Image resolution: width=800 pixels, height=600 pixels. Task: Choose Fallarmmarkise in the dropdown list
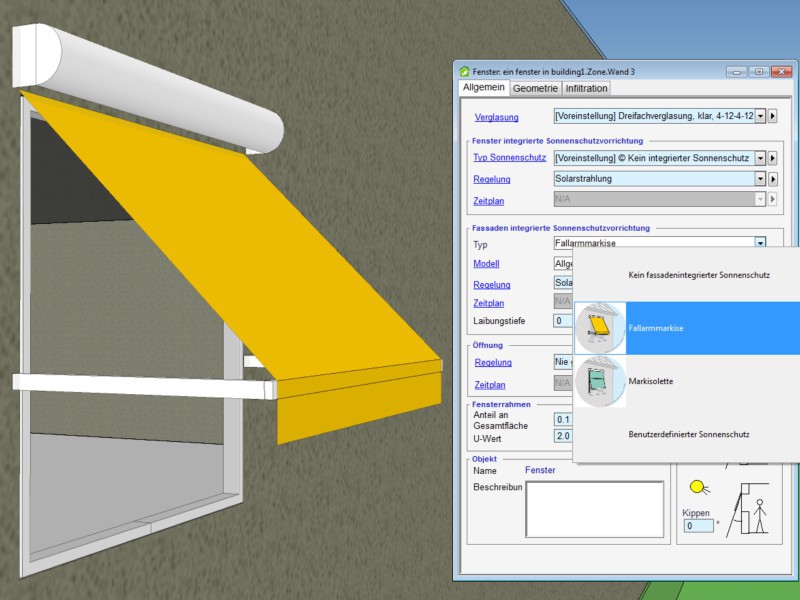pos(686,328)
